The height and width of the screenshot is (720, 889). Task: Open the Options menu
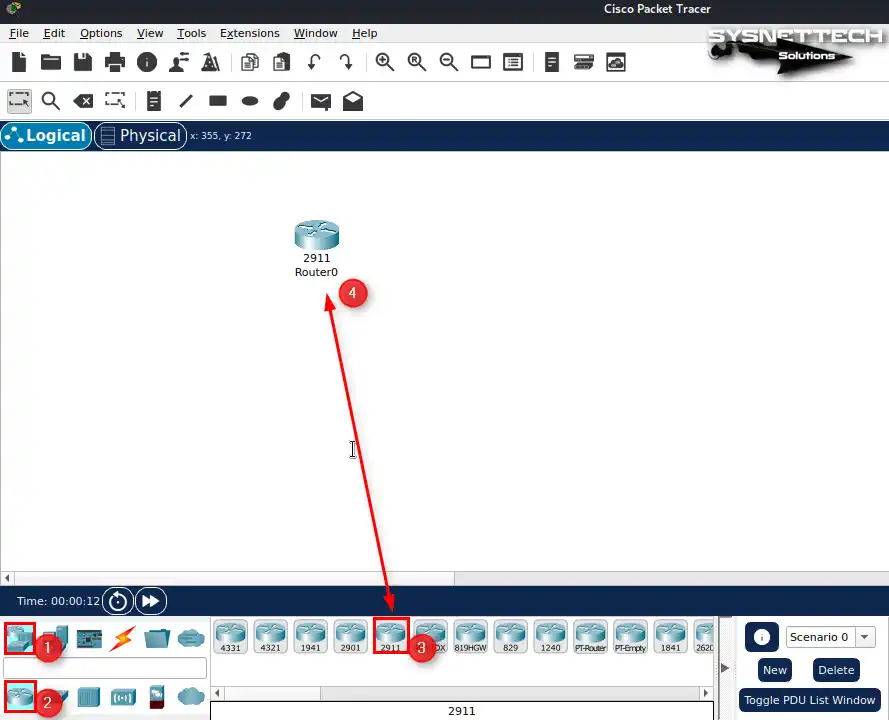(101, 33)
